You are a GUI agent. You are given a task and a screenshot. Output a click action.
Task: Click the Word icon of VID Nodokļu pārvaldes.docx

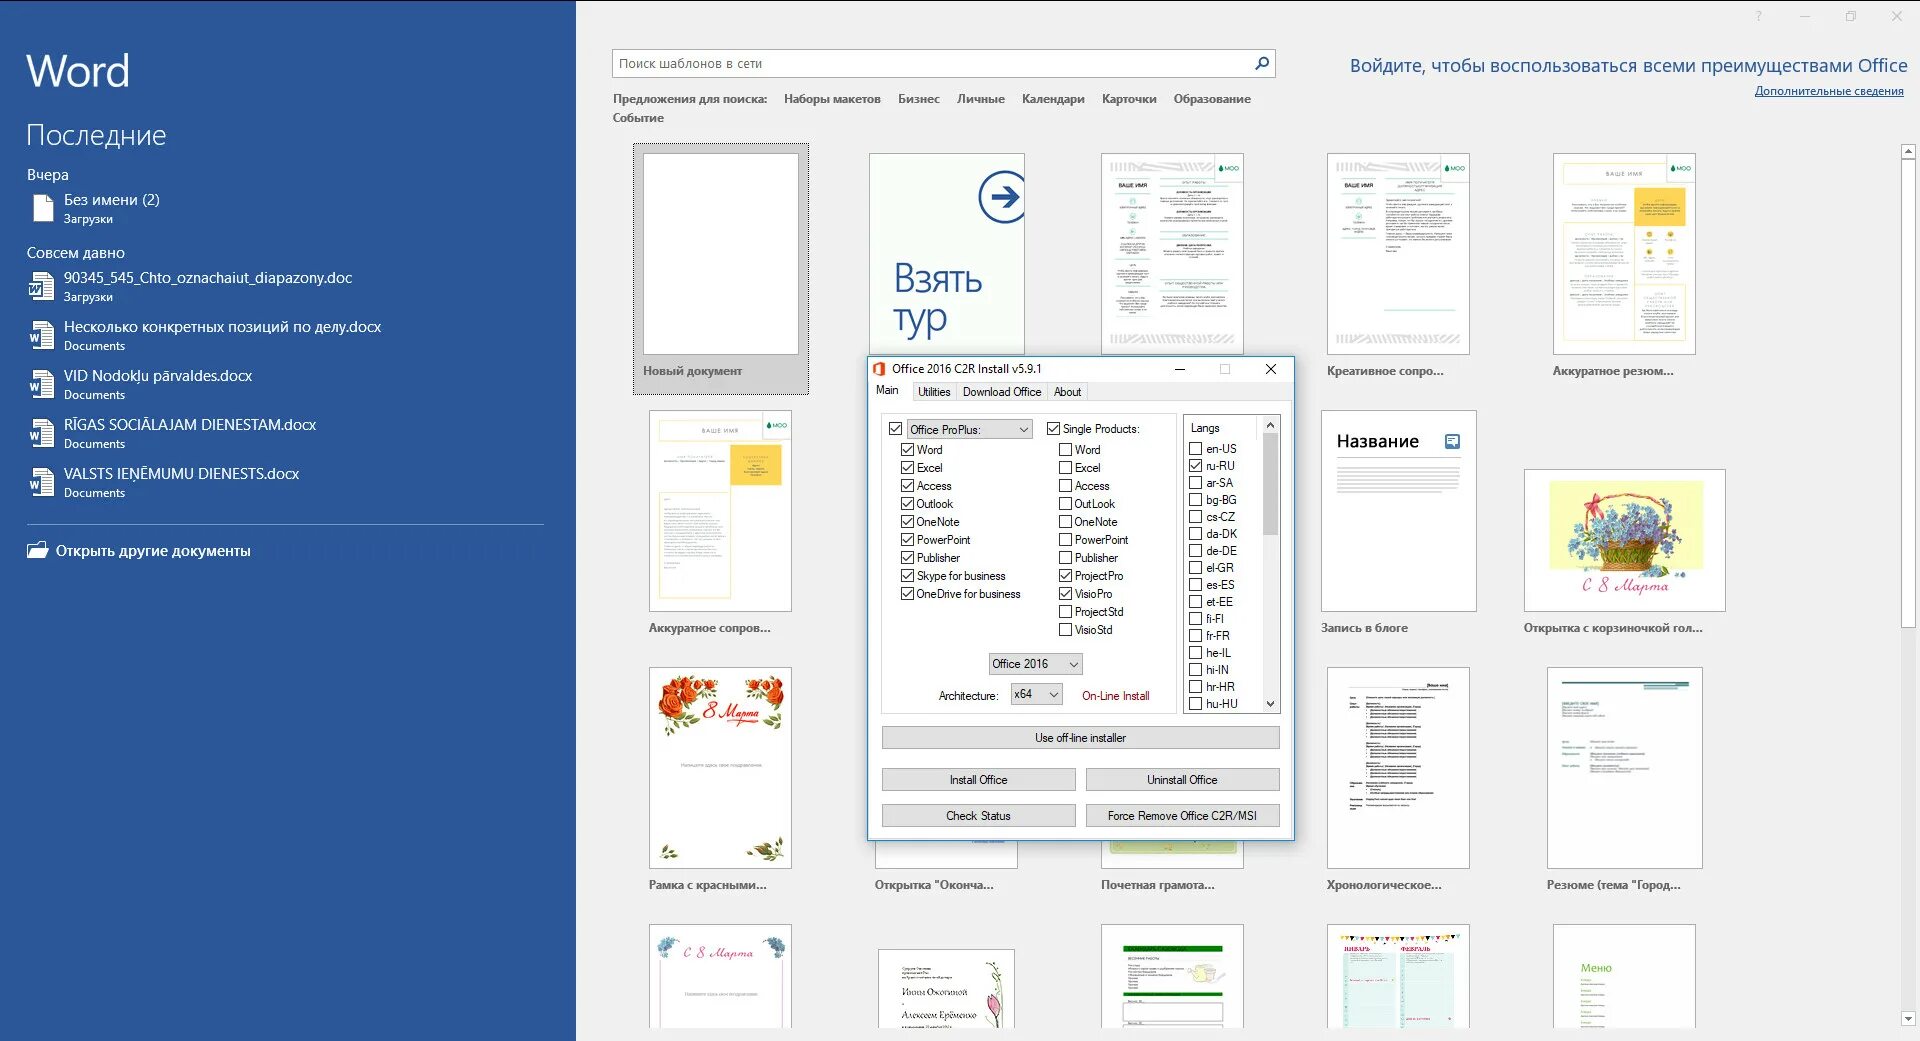[41, 384]
